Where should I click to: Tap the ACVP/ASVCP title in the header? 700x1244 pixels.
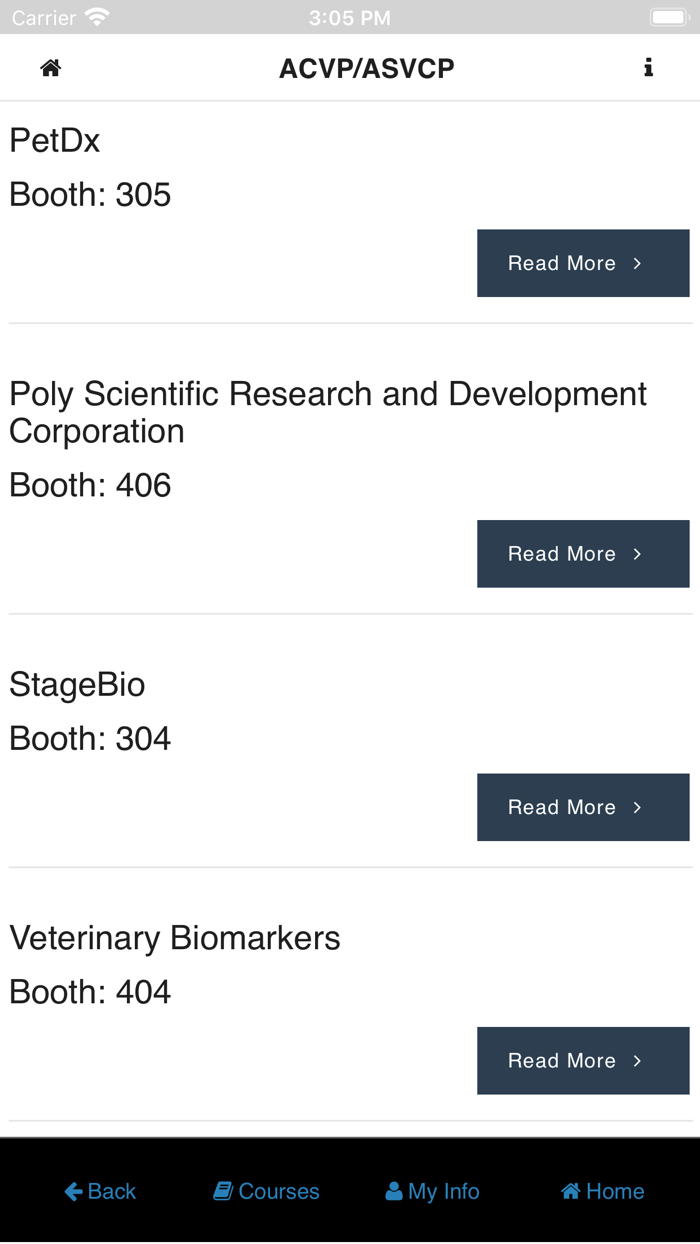click(x=367, y=67)
